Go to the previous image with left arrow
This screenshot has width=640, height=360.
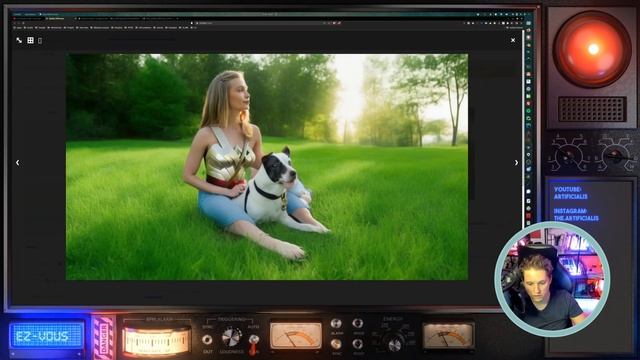click(x=18, y=162)
